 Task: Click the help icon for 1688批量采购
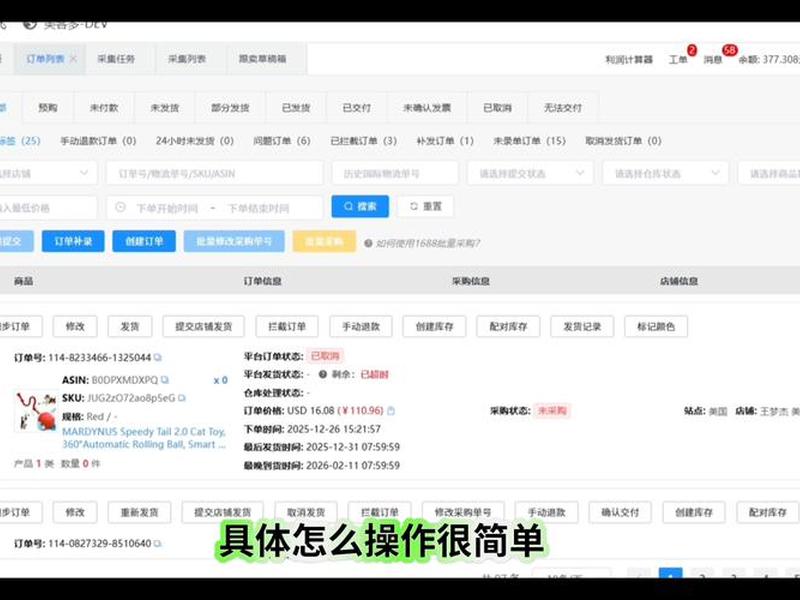(368, 243)
